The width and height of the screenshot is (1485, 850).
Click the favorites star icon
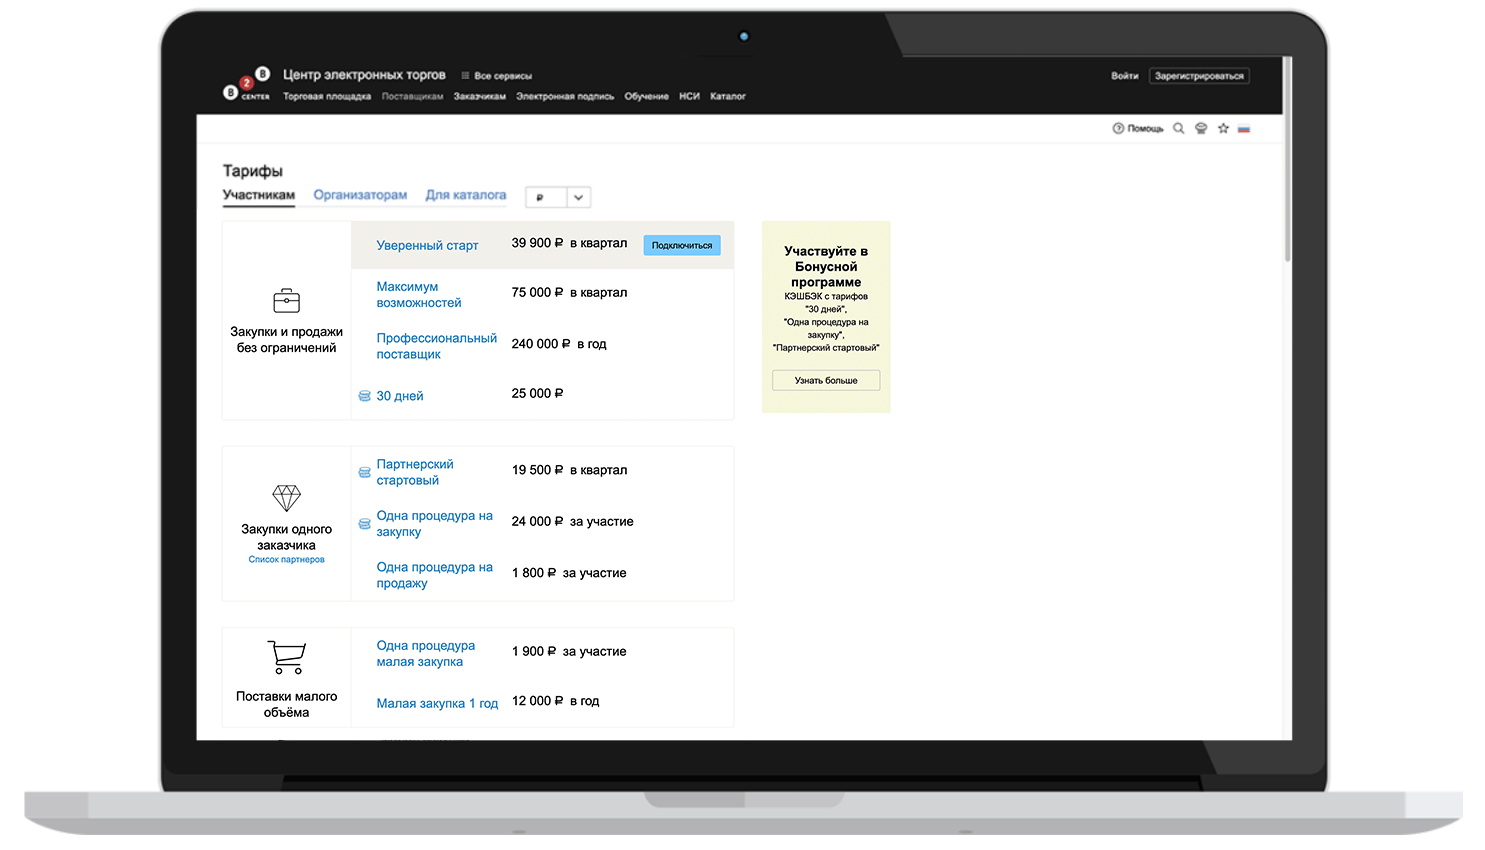tap(1222, 129)
